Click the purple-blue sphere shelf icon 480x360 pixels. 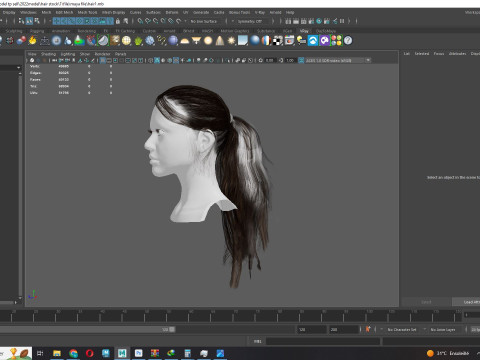click(173, 41)
